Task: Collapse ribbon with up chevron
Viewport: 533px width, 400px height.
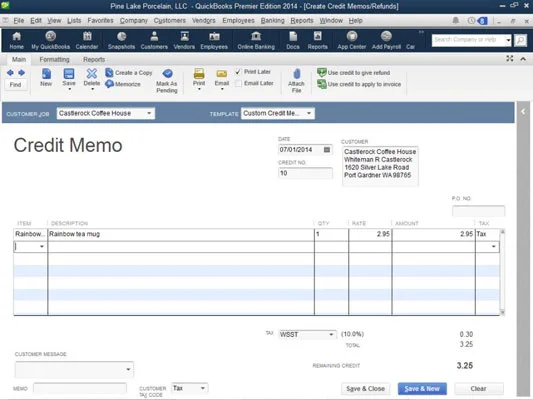Action: tap(523, 59)
